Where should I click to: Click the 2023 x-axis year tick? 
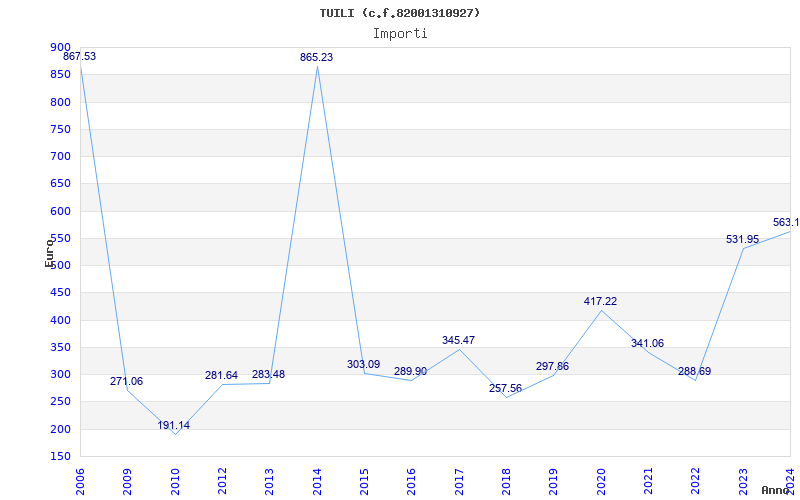743,481
